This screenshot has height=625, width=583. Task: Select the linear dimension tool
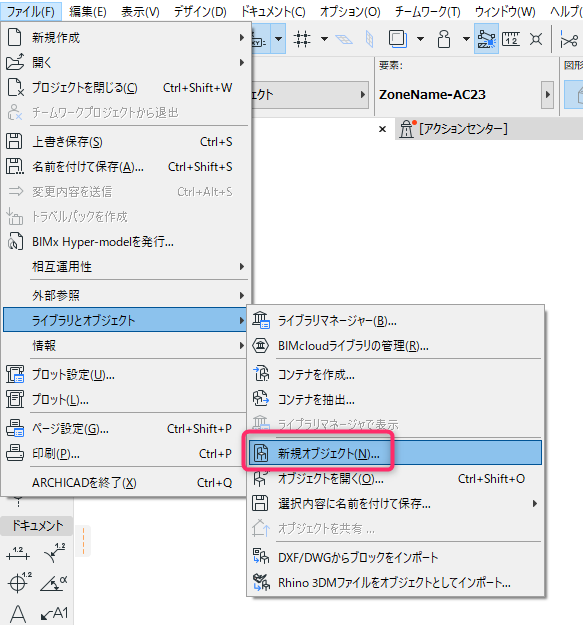coord(18,554)
